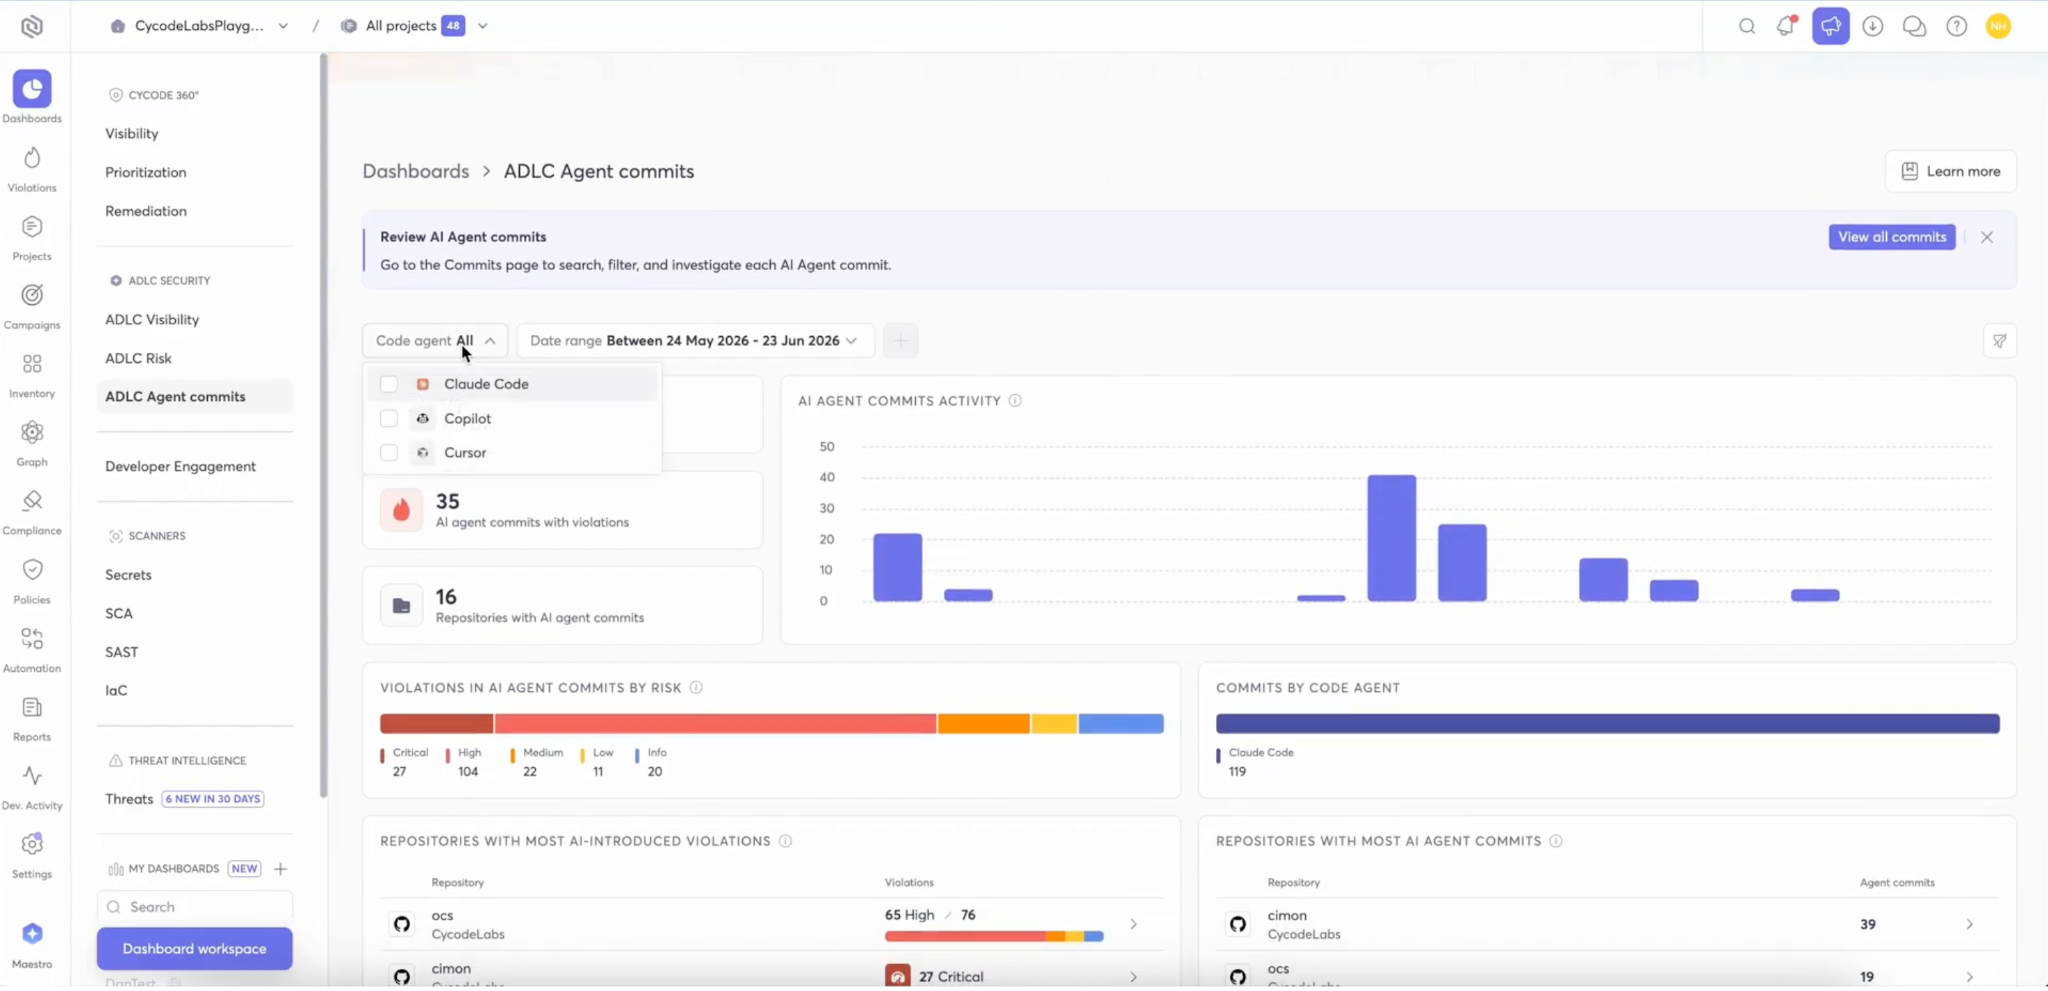This screenshot has width=2048, height=991.
Task: Click the 16 Repositories with AI agent commits card
Action: [x=563, y=605]
